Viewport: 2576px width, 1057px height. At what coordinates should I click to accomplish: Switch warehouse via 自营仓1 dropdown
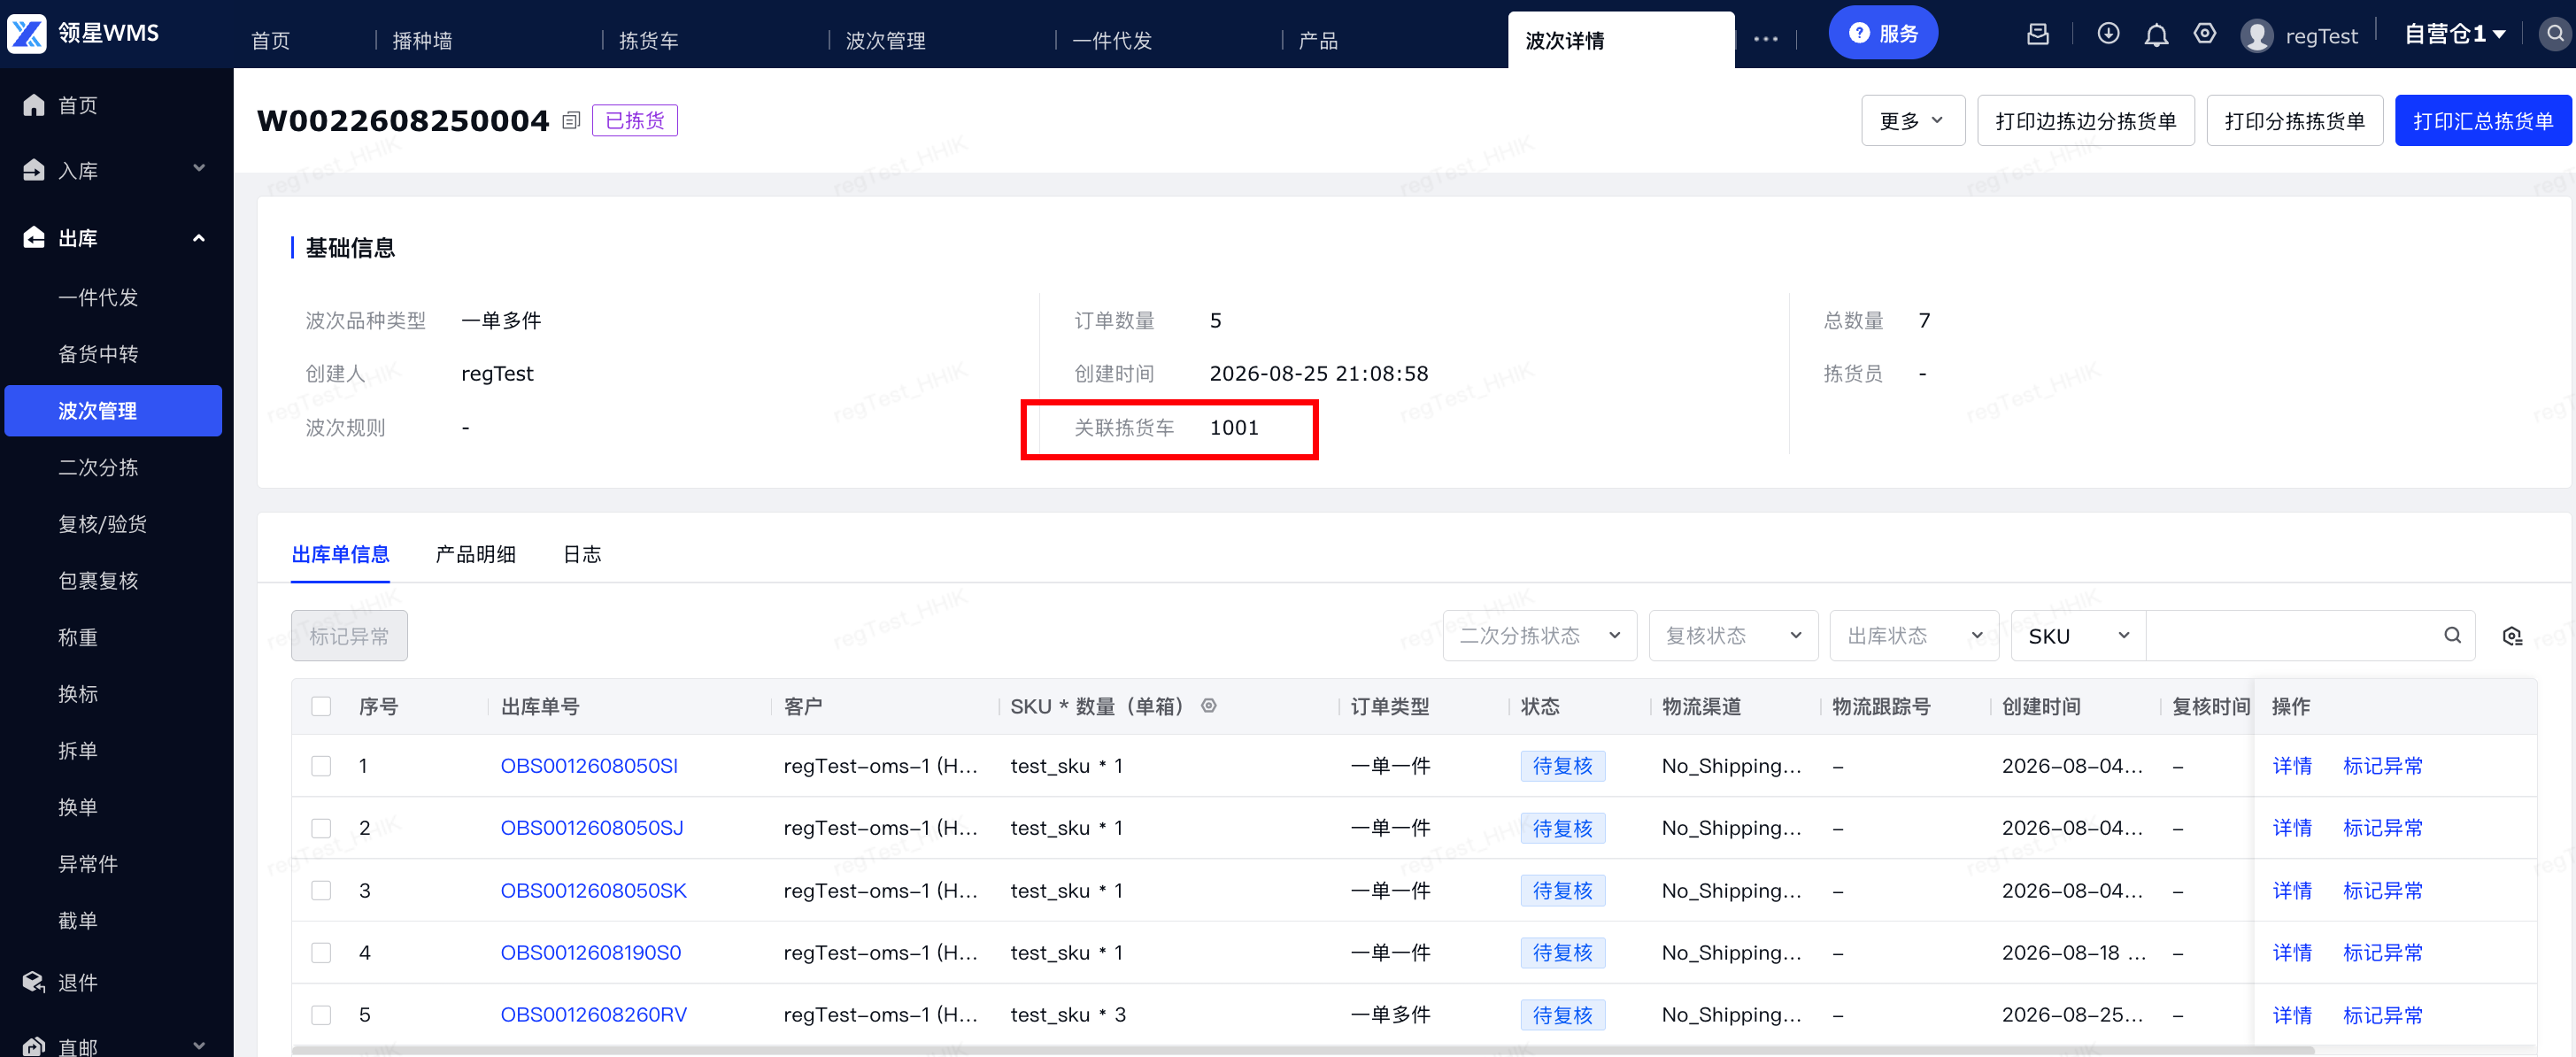pos(2454,34)
